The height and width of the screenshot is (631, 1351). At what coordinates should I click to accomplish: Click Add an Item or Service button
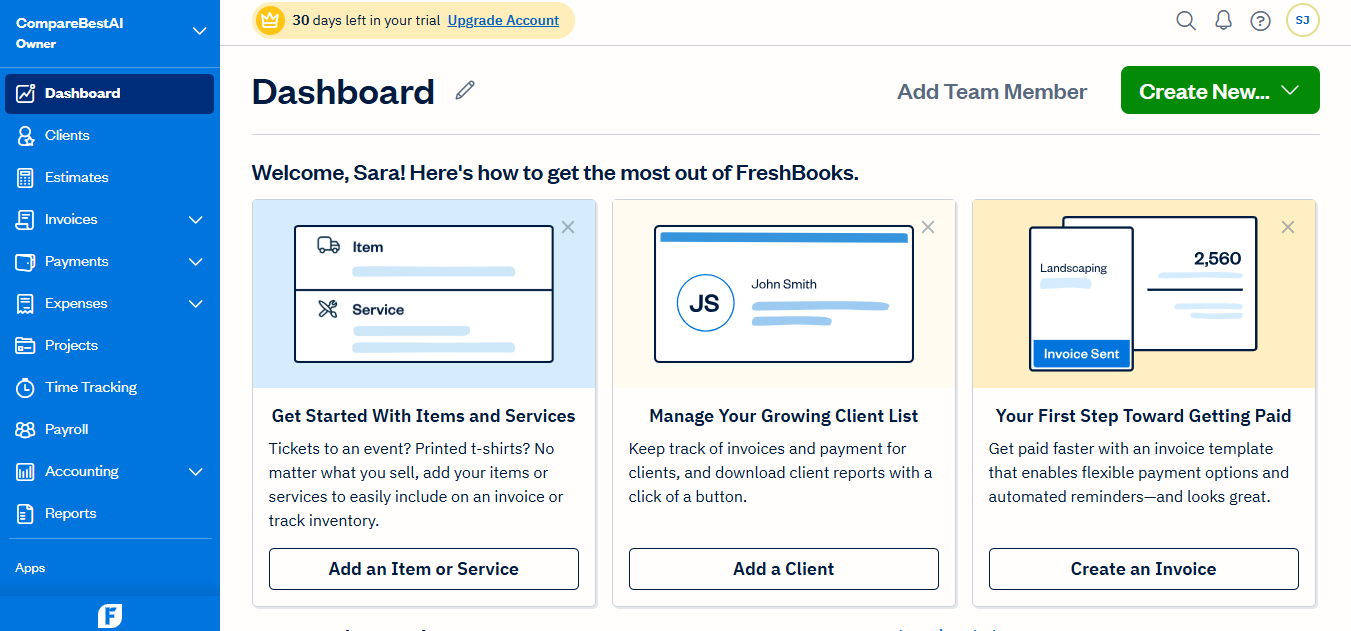point(424,569)
